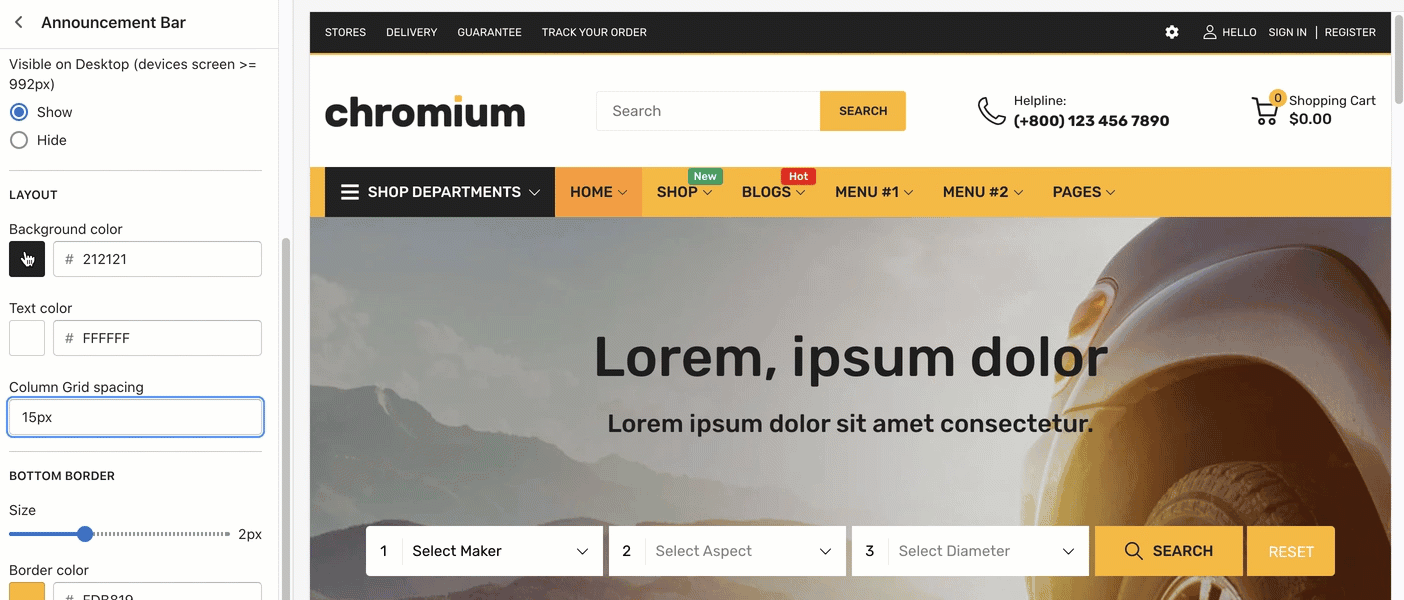1404x600 pixels.
Task: Open the Background color swatch
Action: click(x=27, y=259)
